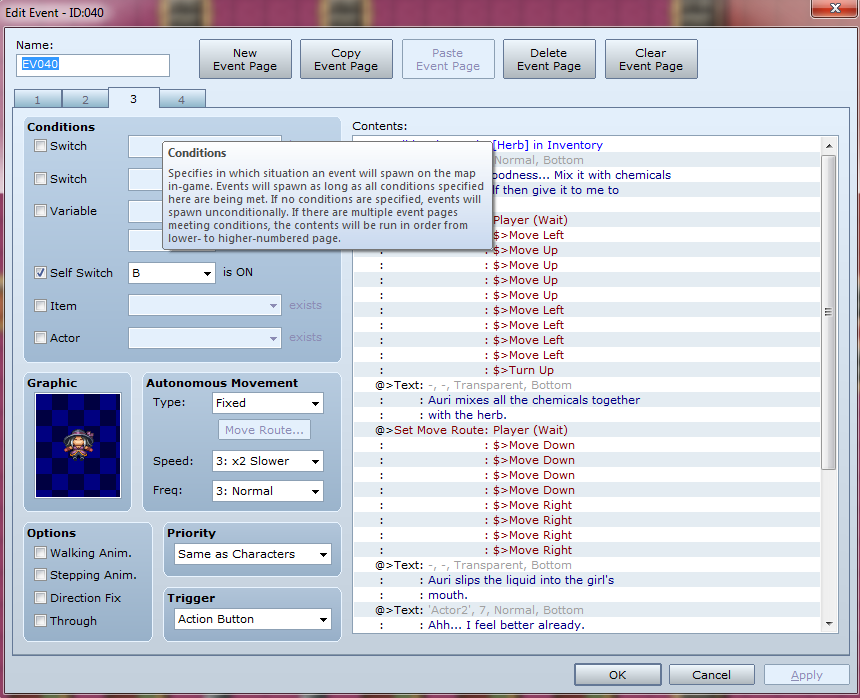Open the Item exists dropdown
Screen dimensions: 860x698
tap(205, 305)
